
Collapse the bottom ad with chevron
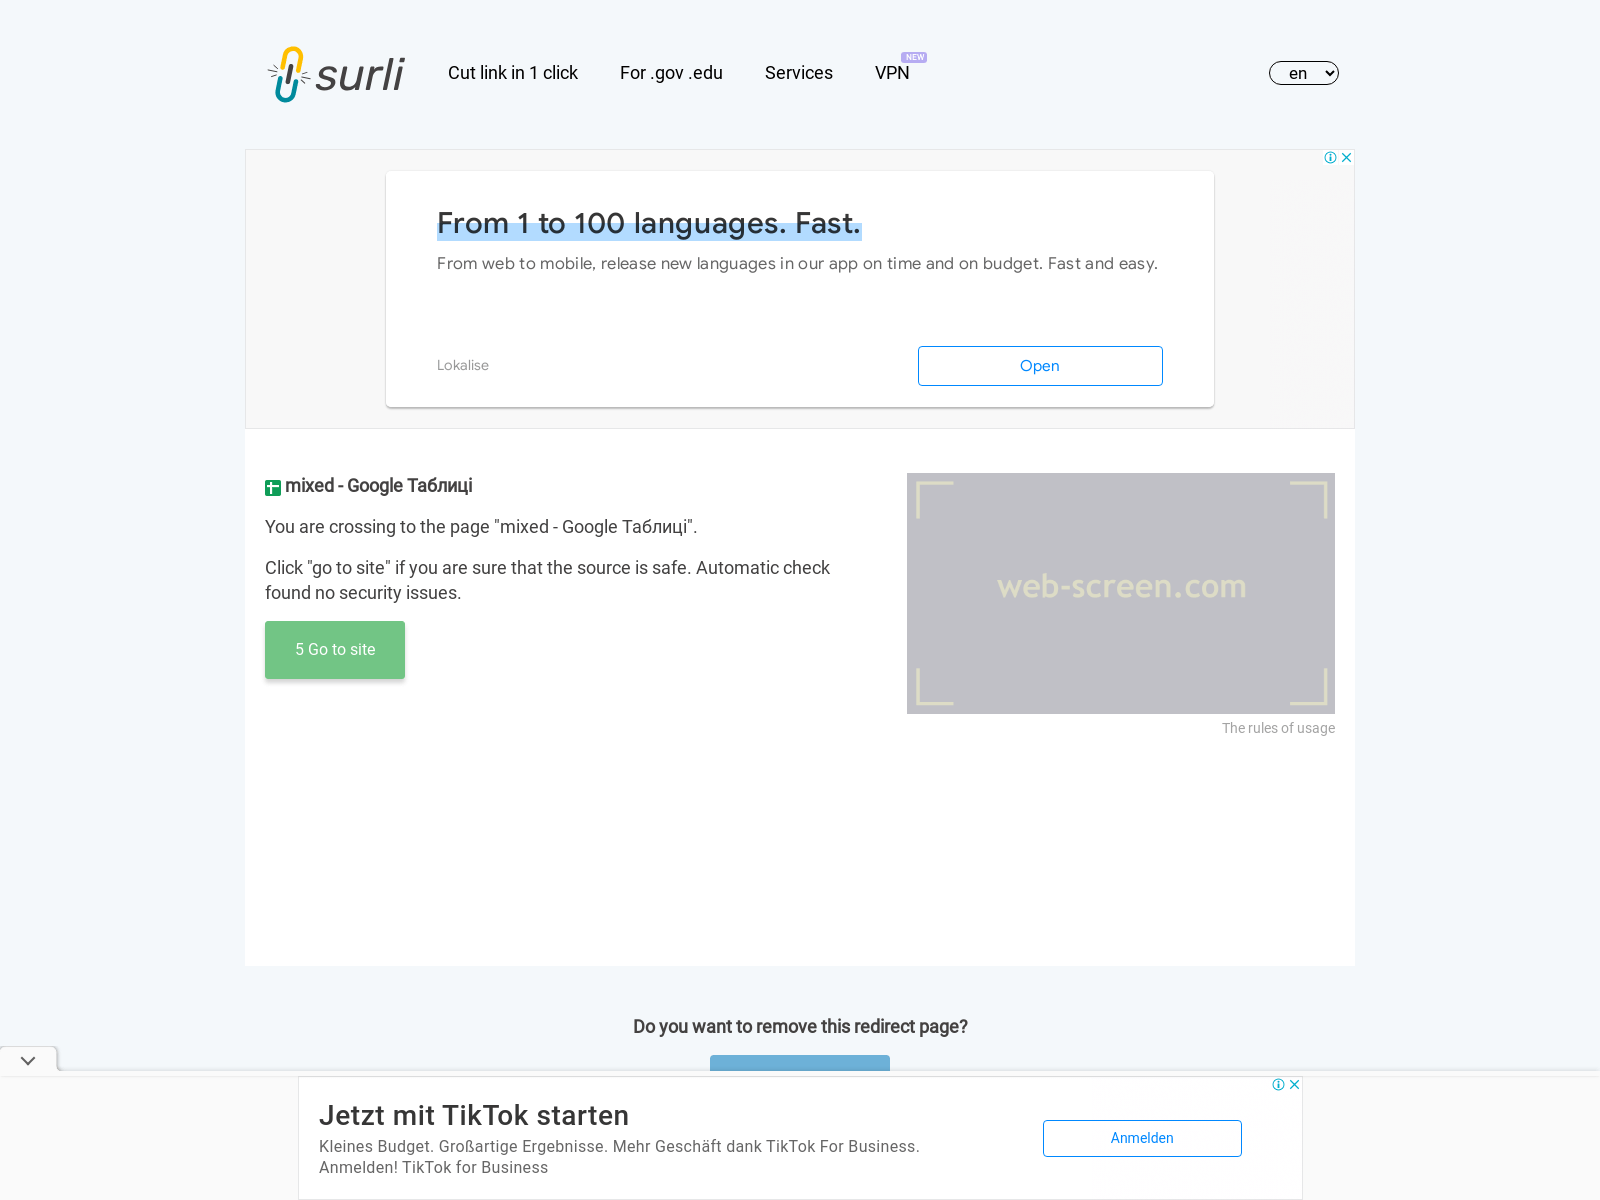coord(28,1060)
